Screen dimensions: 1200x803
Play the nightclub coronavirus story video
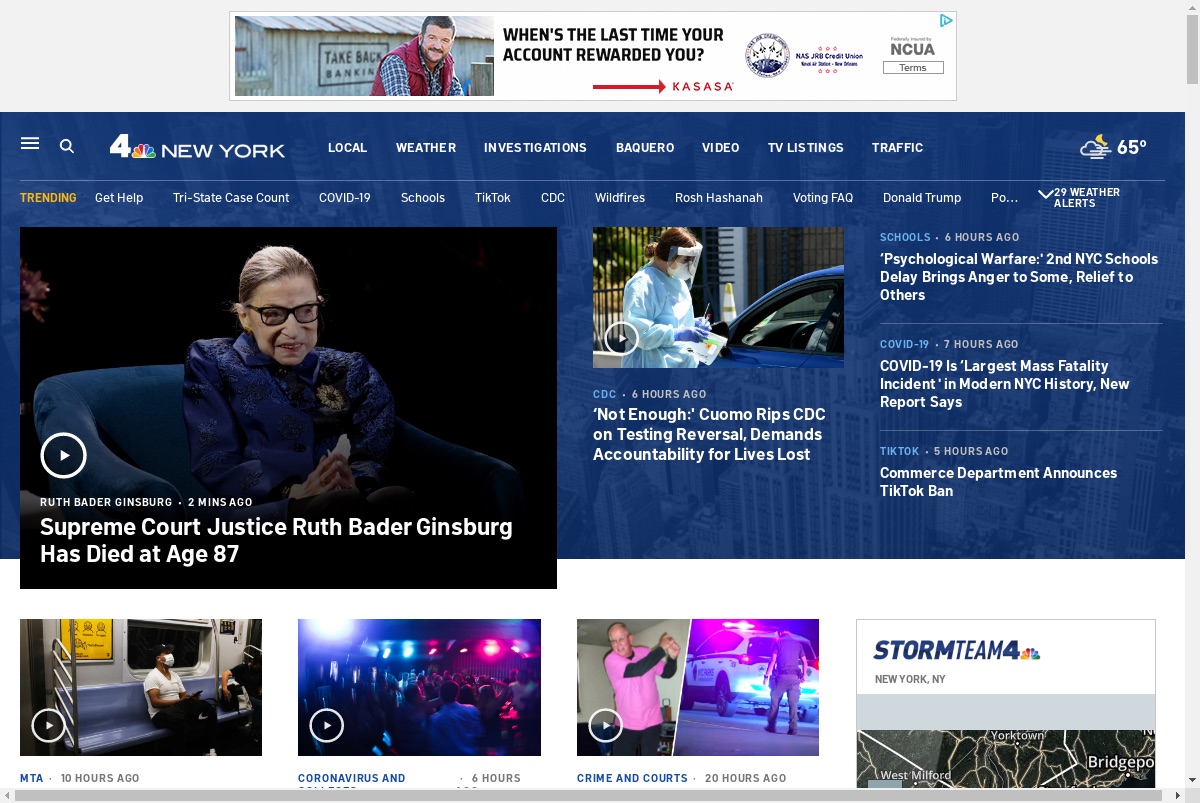coord(326,724)
